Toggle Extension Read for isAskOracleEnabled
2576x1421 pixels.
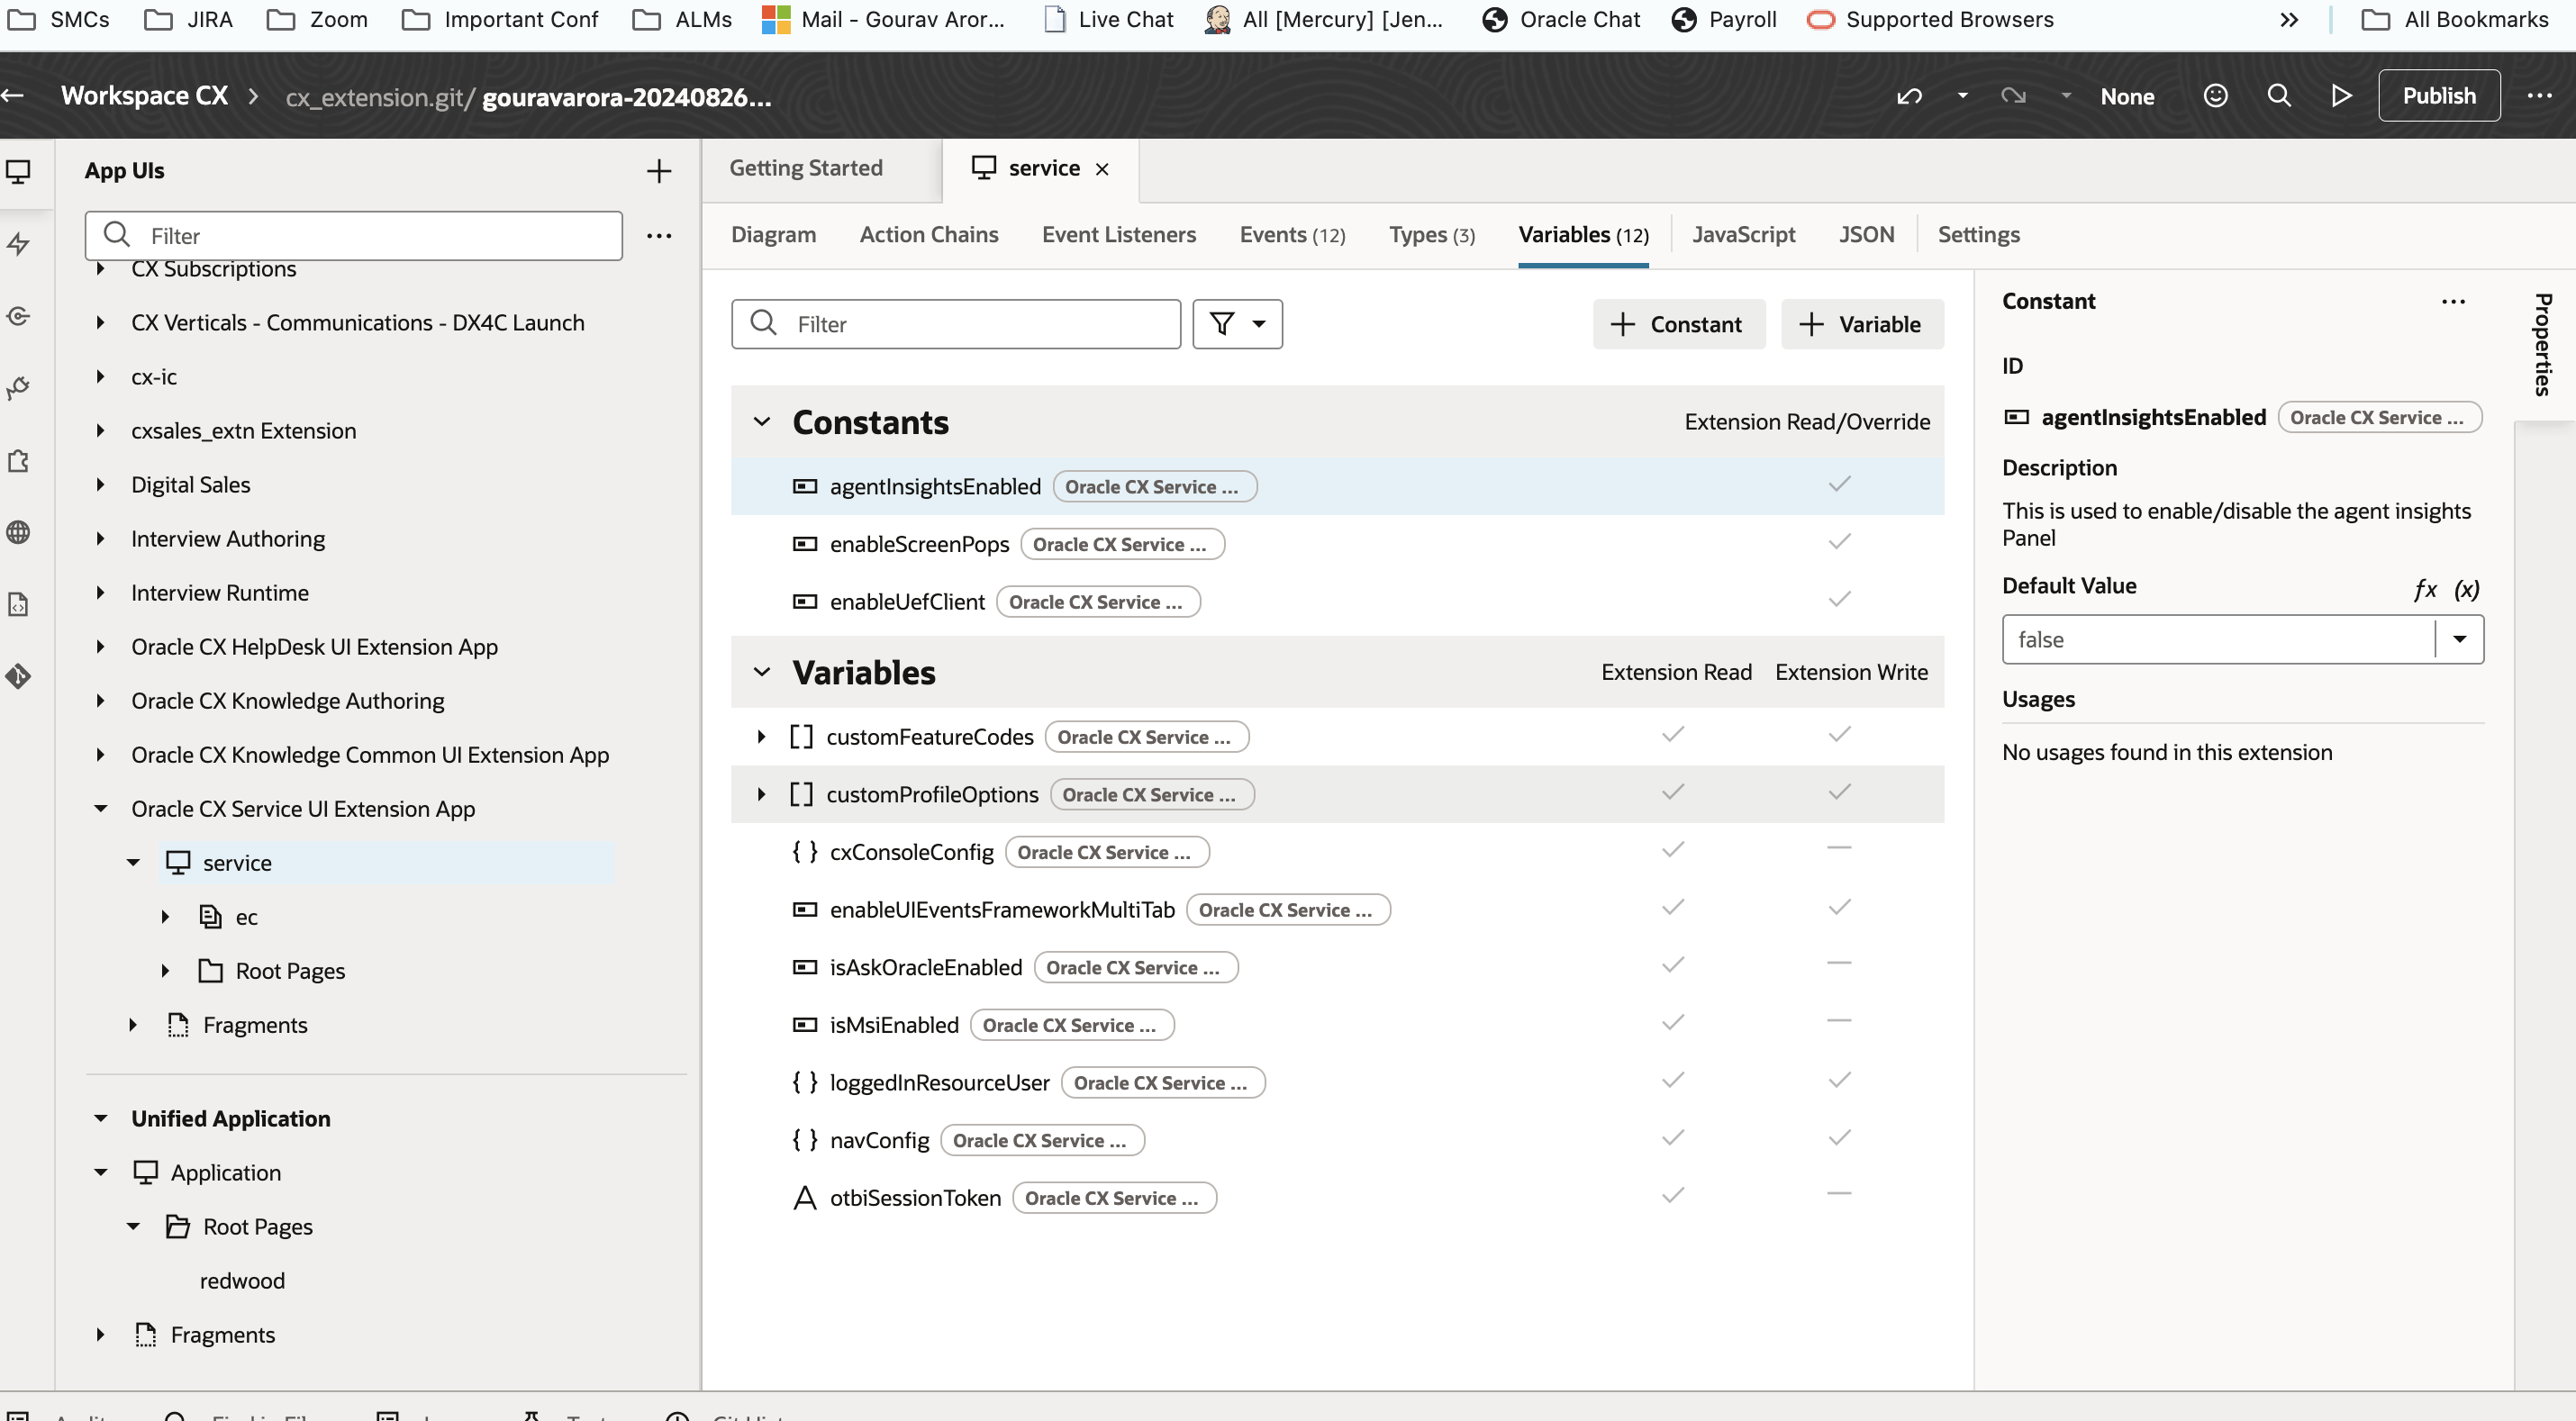coord(1673,966)
